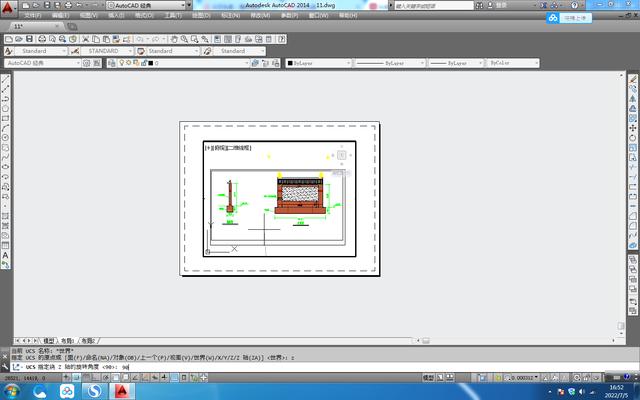Open the AutoCAD 经典 workspace dropdown

click(41, 63)
